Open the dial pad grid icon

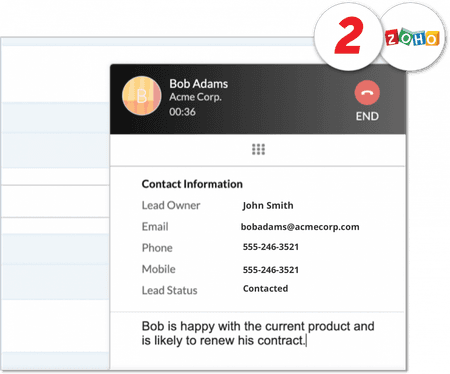pyautogui.click(x=258, y=149)
